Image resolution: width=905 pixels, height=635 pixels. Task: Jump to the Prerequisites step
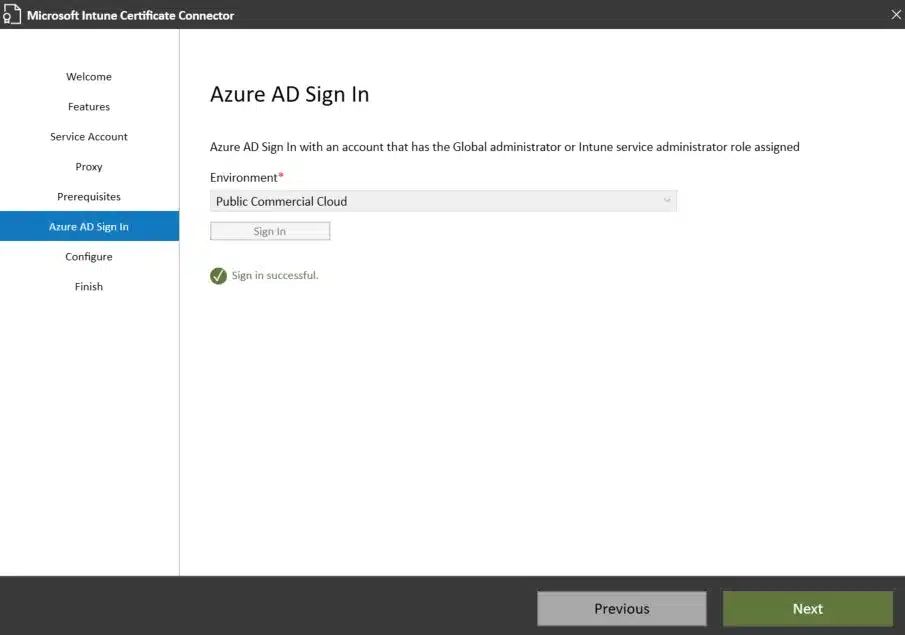click(x=89, y=197)
